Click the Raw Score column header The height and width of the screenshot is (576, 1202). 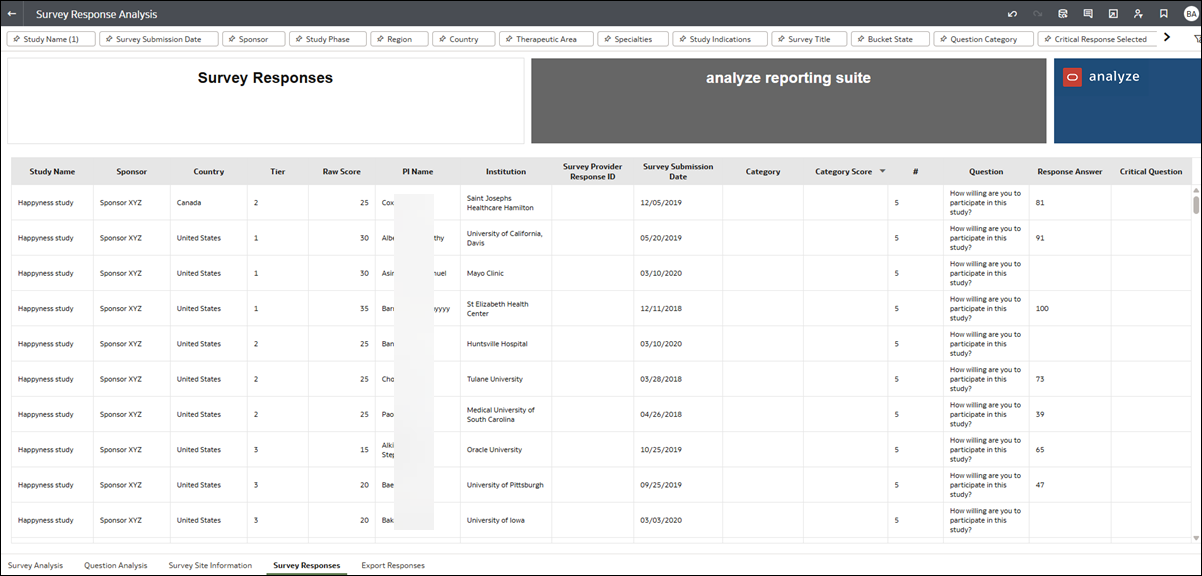[341, 171]
